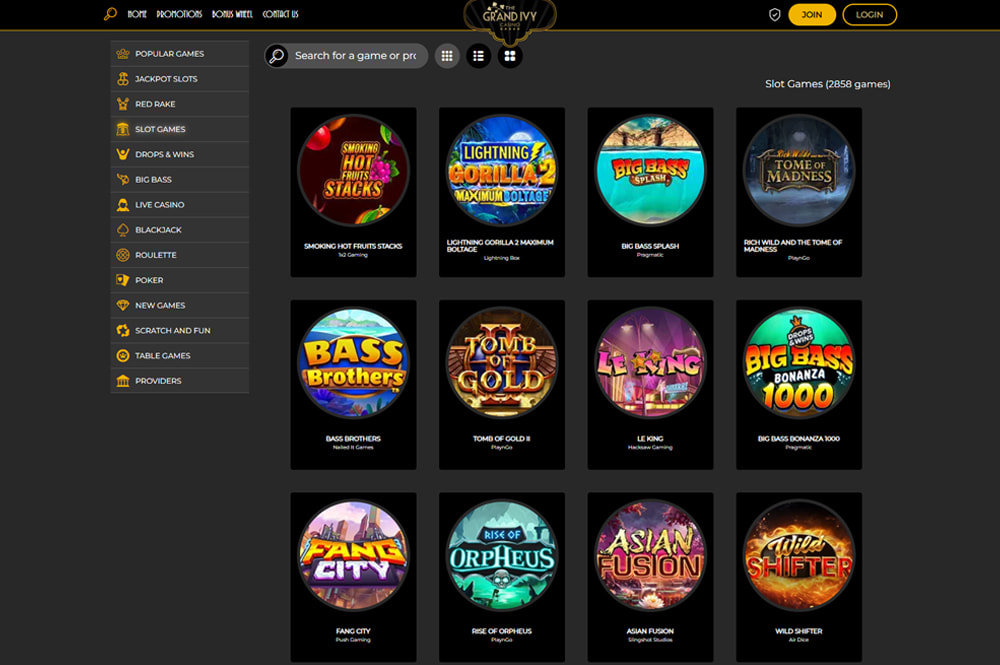
Task: Click the 'ASIAN FUSION' title text
Action: 651,631
